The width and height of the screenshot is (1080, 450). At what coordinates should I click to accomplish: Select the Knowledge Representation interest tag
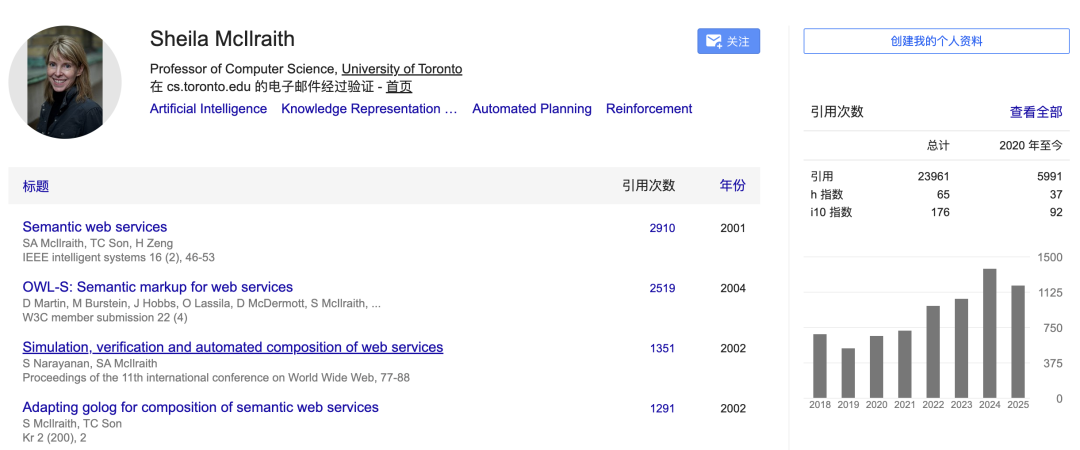(369, 109)
